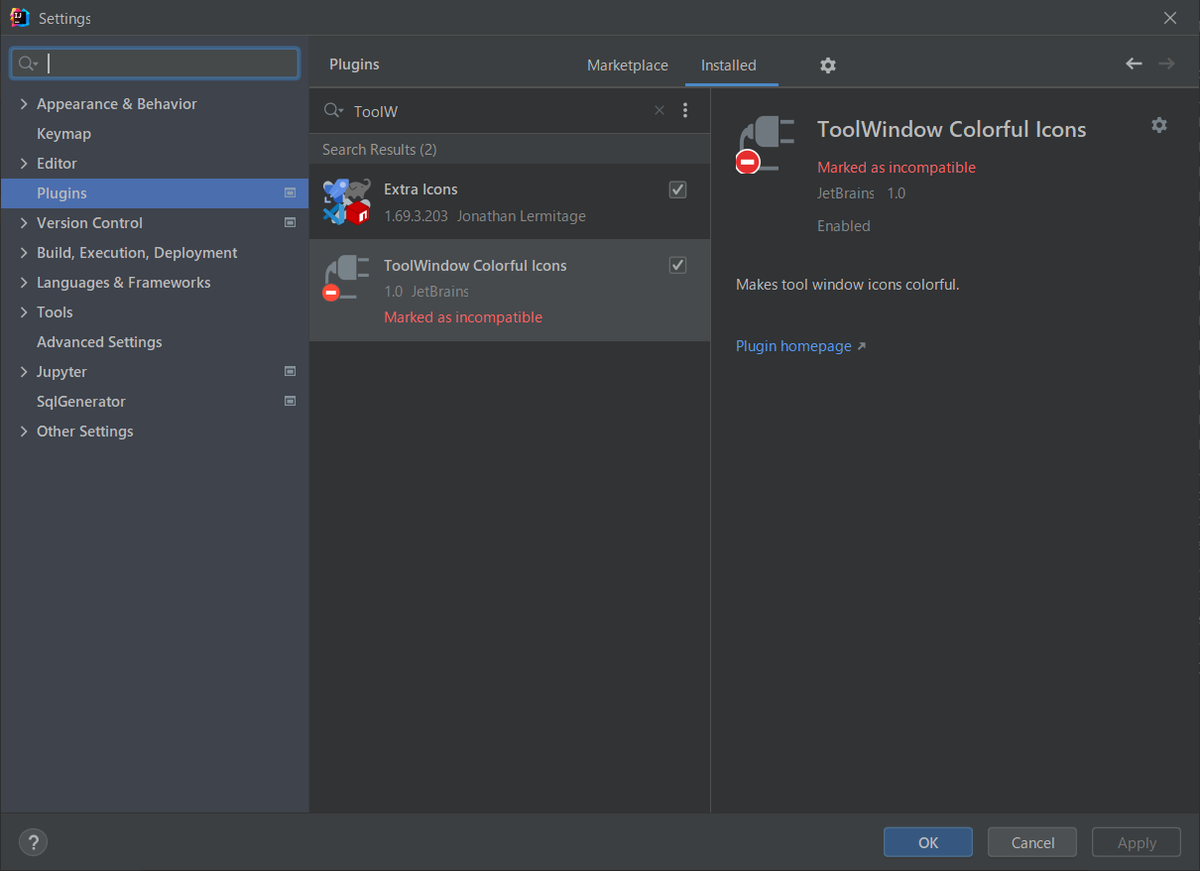Viewport: 1200px width, 871px height.
Task: Clear the plugin search text
Action: [659, 111]
